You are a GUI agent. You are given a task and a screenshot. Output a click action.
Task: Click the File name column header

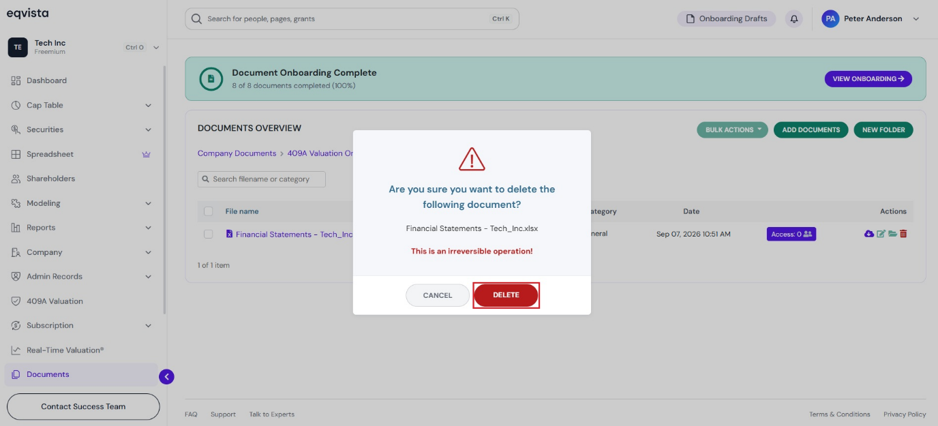242,211
